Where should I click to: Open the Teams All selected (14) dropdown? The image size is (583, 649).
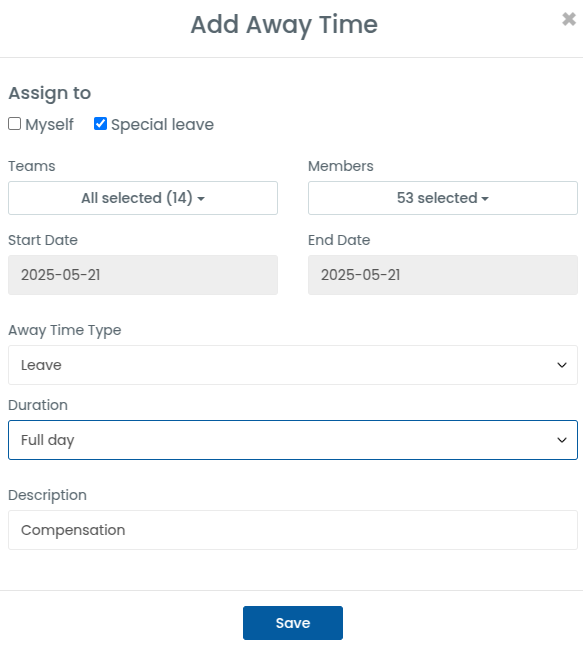[x=143, y=198]
